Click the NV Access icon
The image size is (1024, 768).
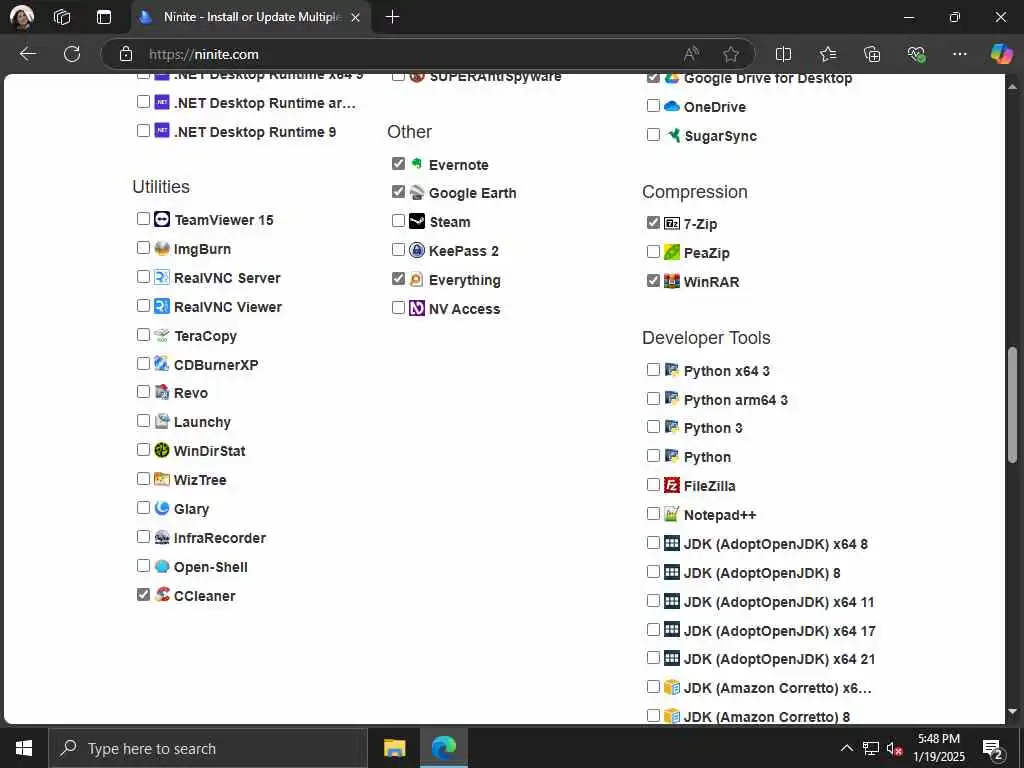417,308
